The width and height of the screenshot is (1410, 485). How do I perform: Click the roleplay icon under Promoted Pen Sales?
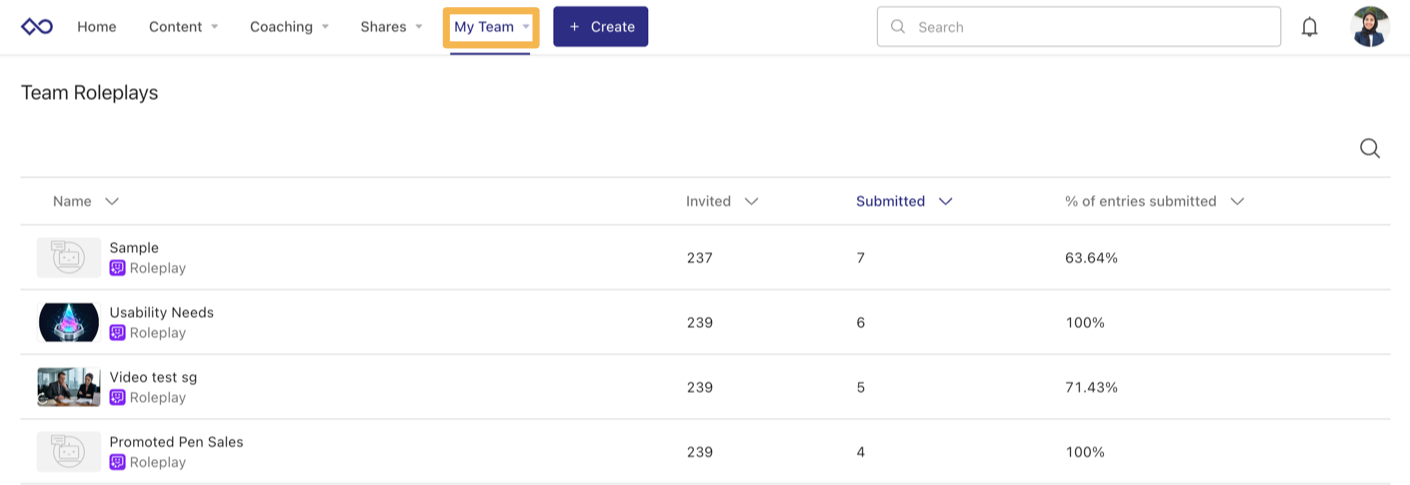[118, 462]
